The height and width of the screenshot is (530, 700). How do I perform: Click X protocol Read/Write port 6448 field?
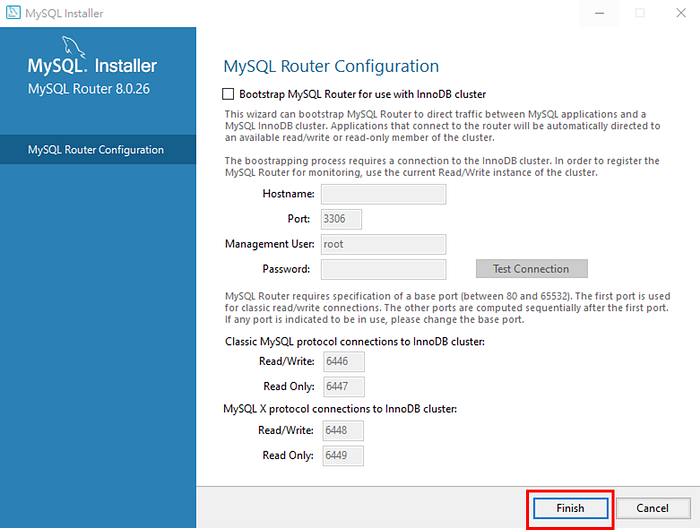343,430
